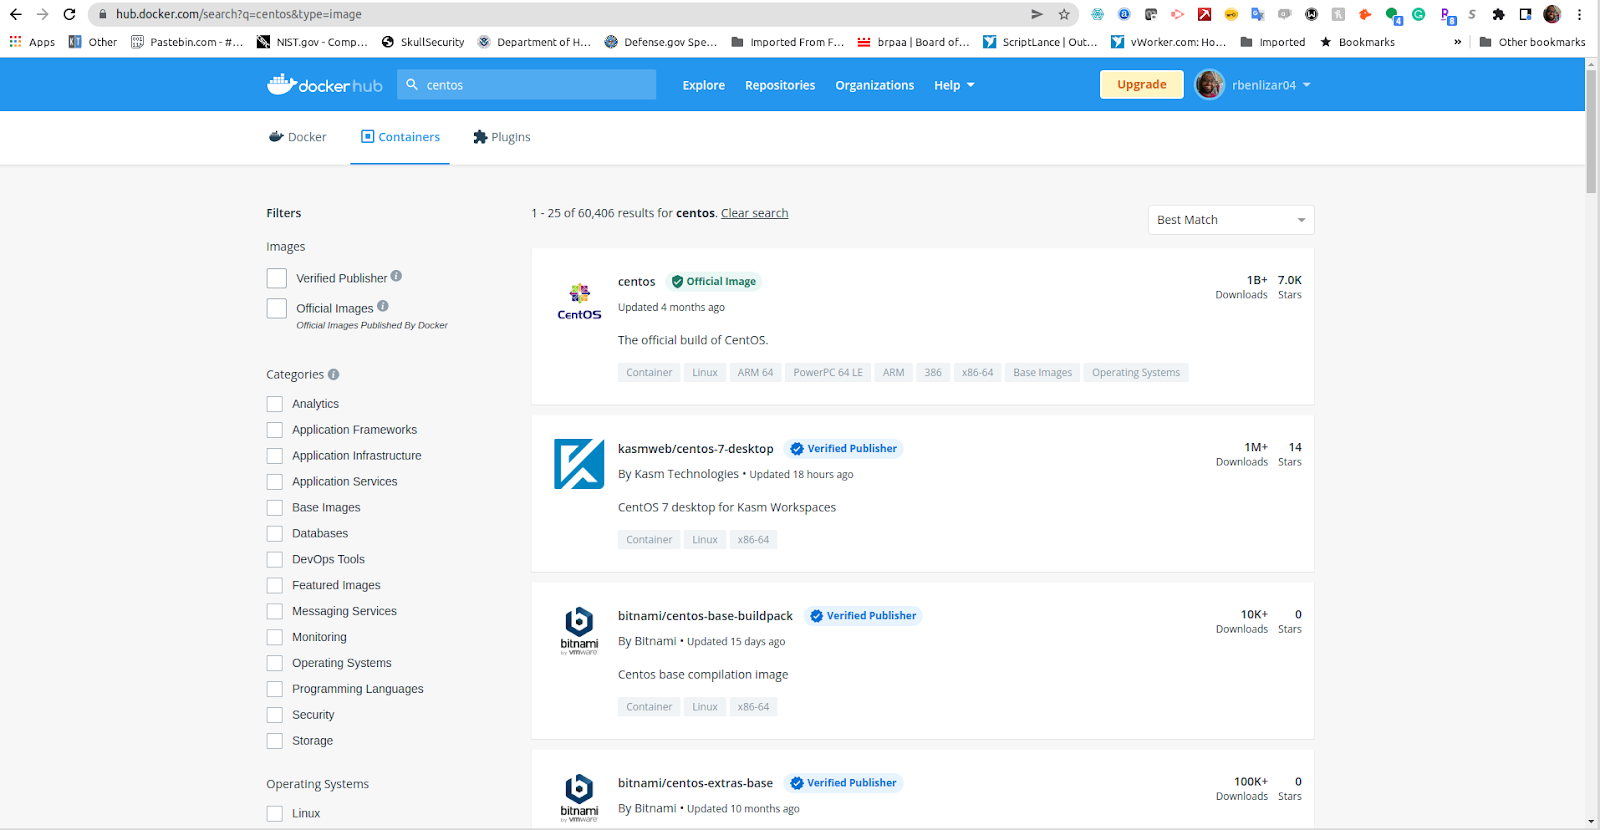This screenshot has width=1600, height=830.
Task: Open the Best Match sort dropdown
Action: pyautogui.click(x=1231, y=220)
